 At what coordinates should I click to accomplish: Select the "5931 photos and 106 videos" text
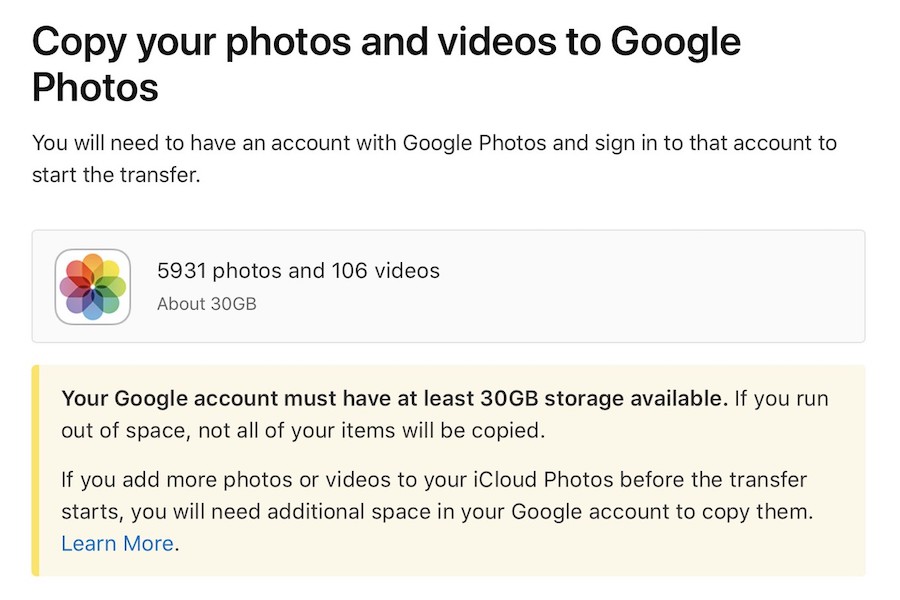(x=298, y=270)
